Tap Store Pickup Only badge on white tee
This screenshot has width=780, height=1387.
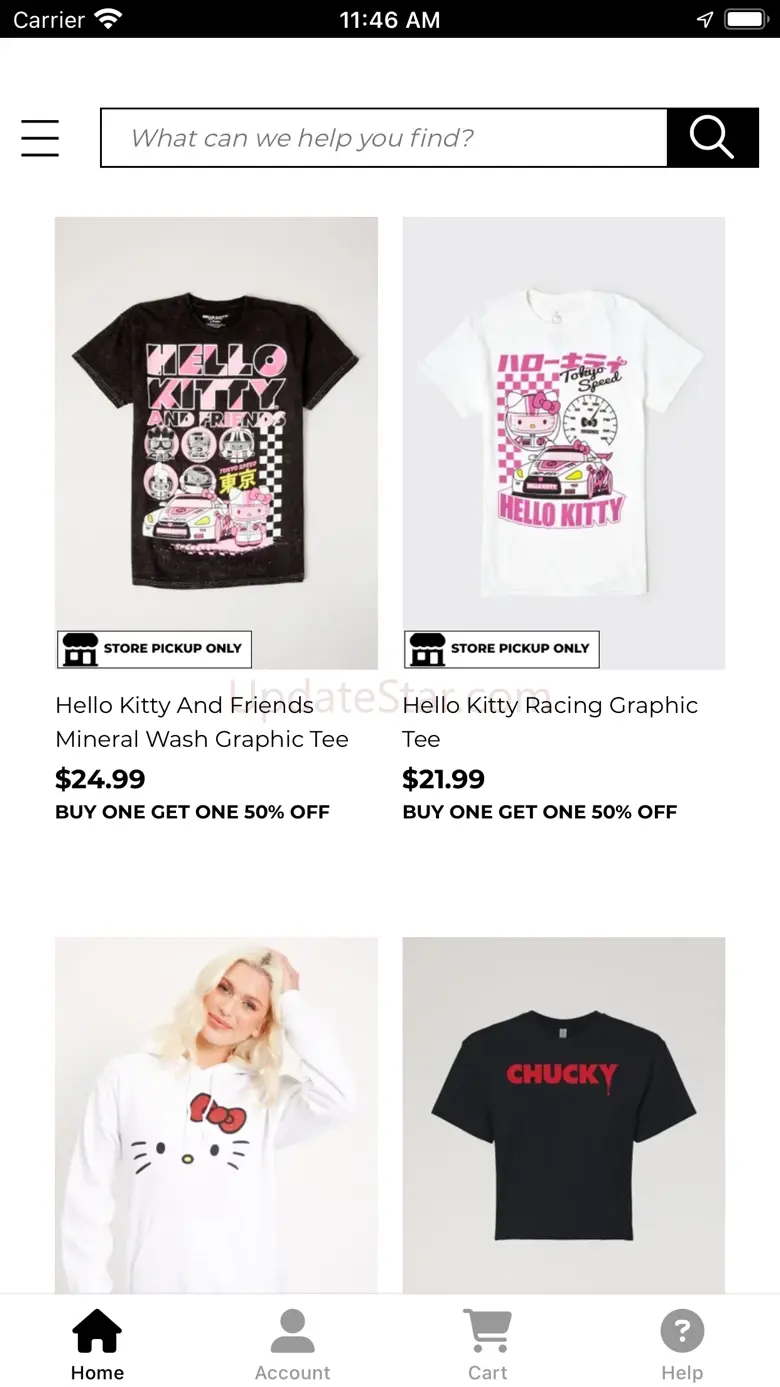click(x=502, y=649)
